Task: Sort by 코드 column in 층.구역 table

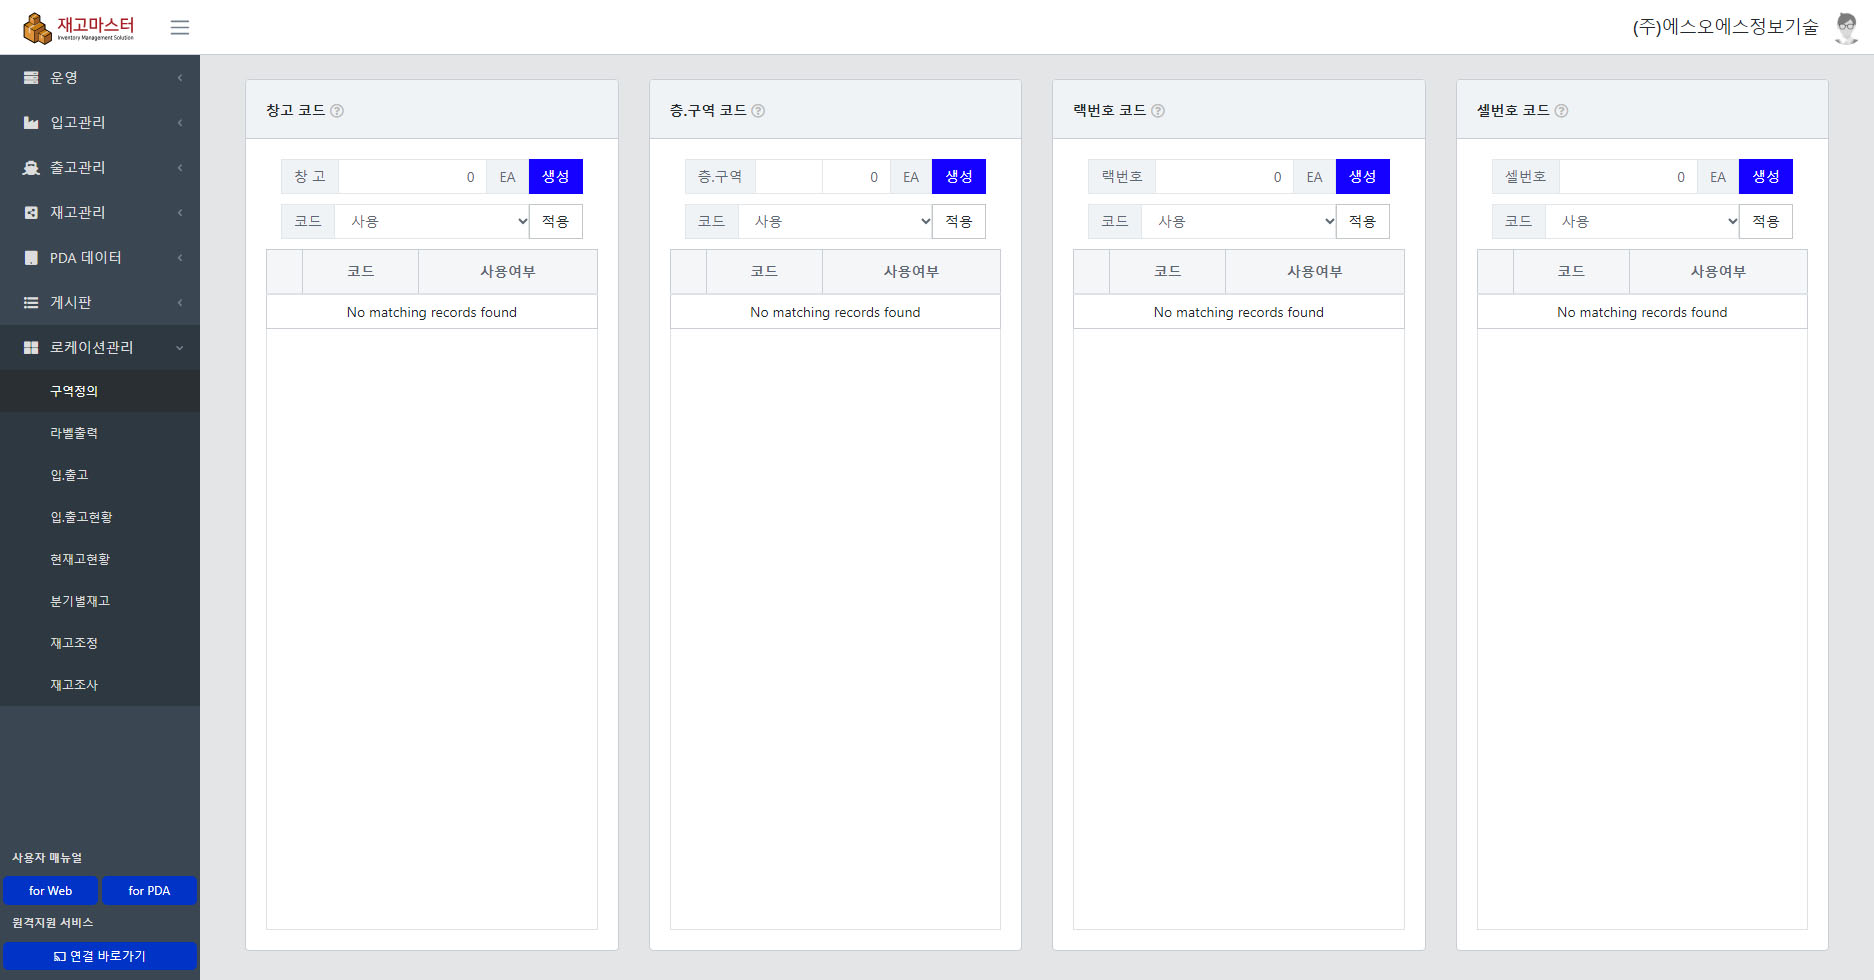Action: point(764,272)
